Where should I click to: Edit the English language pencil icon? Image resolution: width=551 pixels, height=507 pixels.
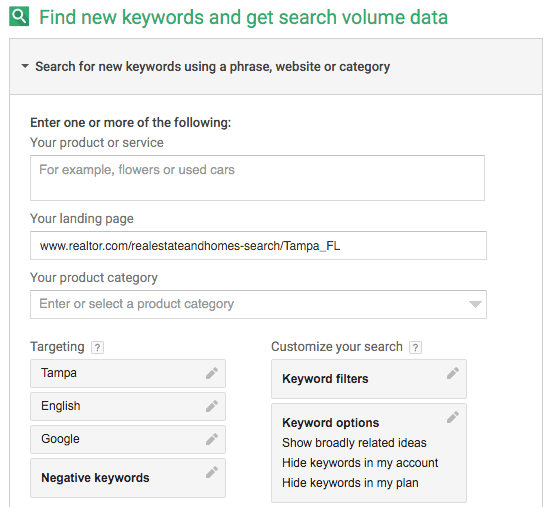pos(212,406)
